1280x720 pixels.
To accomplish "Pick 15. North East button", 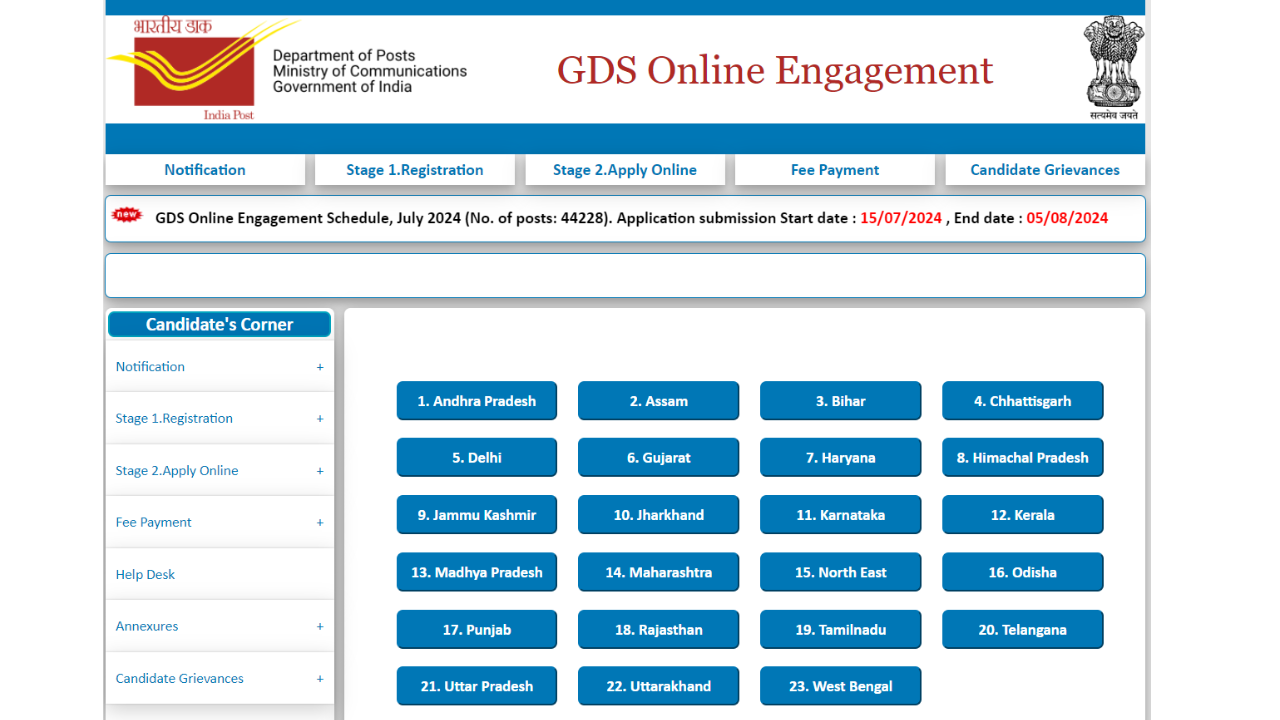I will click(x=841, y=572).
